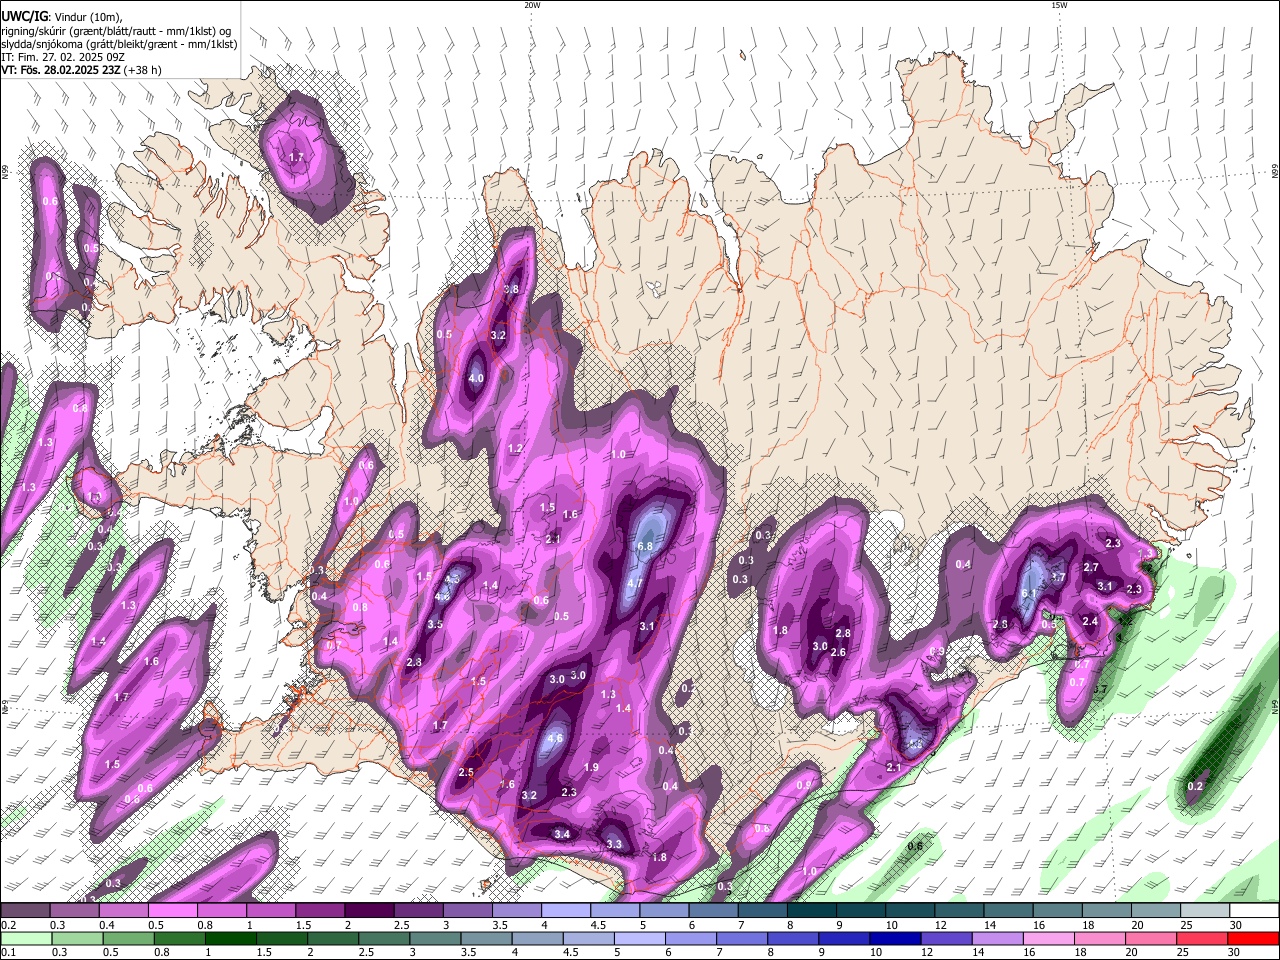Click the 1.9 value on the map
The height and width of the screenshot is (960, 1280).
click(x=591, y=768)
